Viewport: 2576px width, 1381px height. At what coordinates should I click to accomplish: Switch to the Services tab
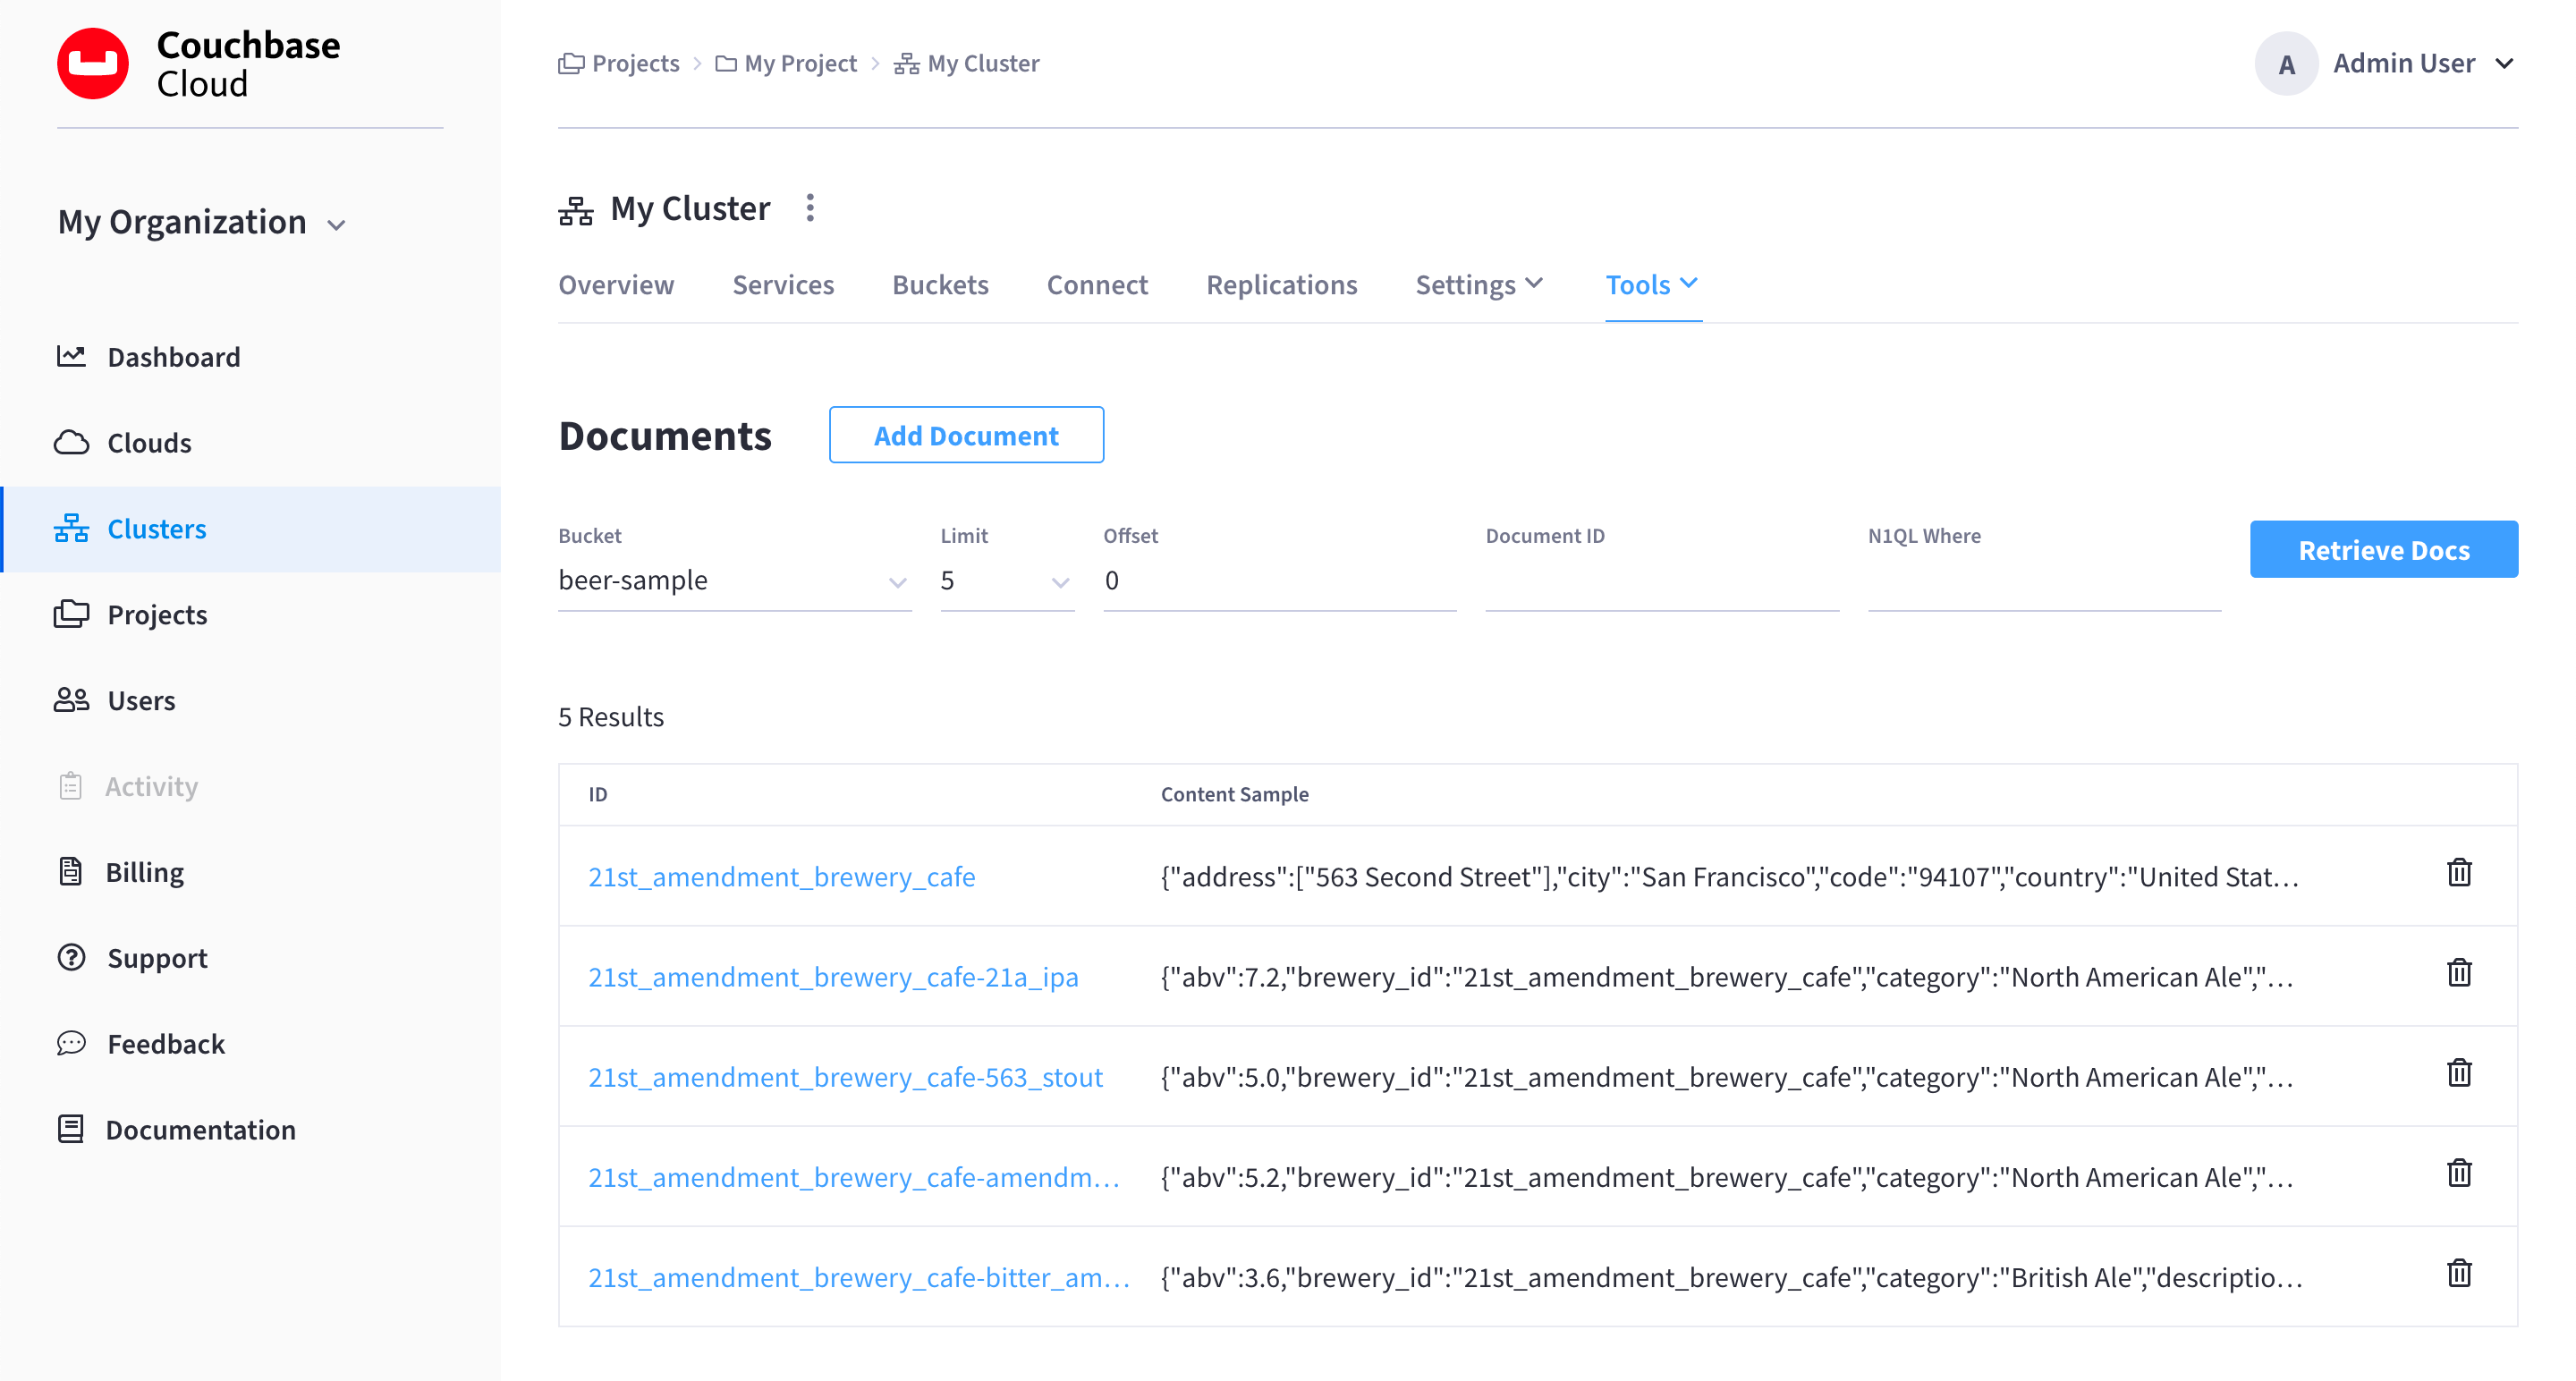[783, 285]
